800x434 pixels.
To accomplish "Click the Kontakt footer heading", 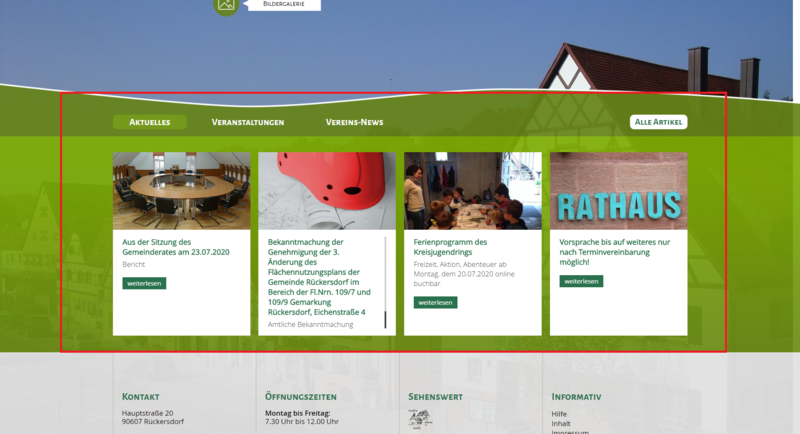I will point(141,397).
